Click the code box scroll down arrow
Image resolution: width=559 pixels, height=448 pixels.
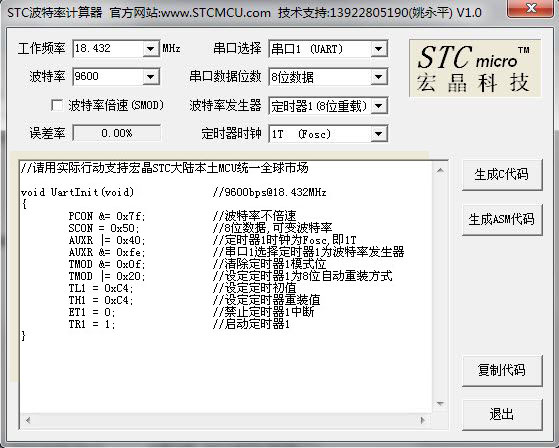click(x=440, y=404)
